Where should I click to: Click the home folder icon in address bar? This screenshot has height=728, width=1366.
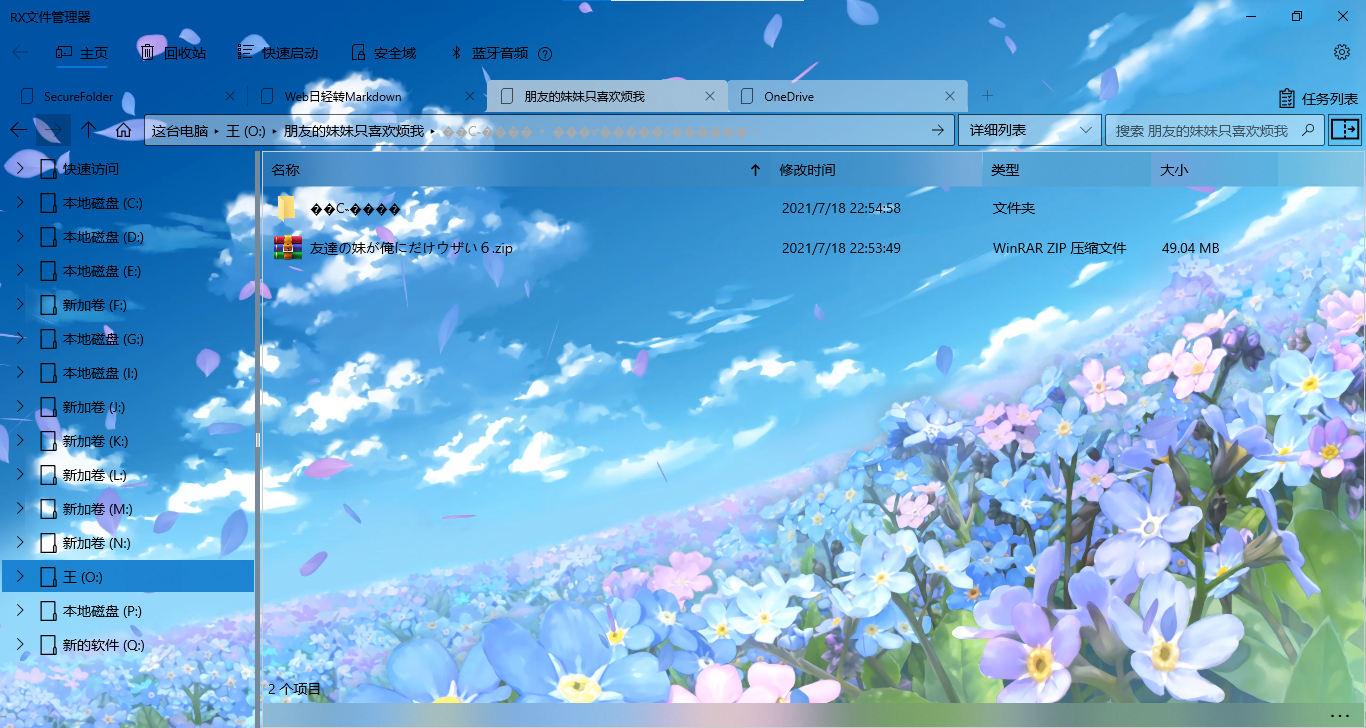[x=124, y=130]
